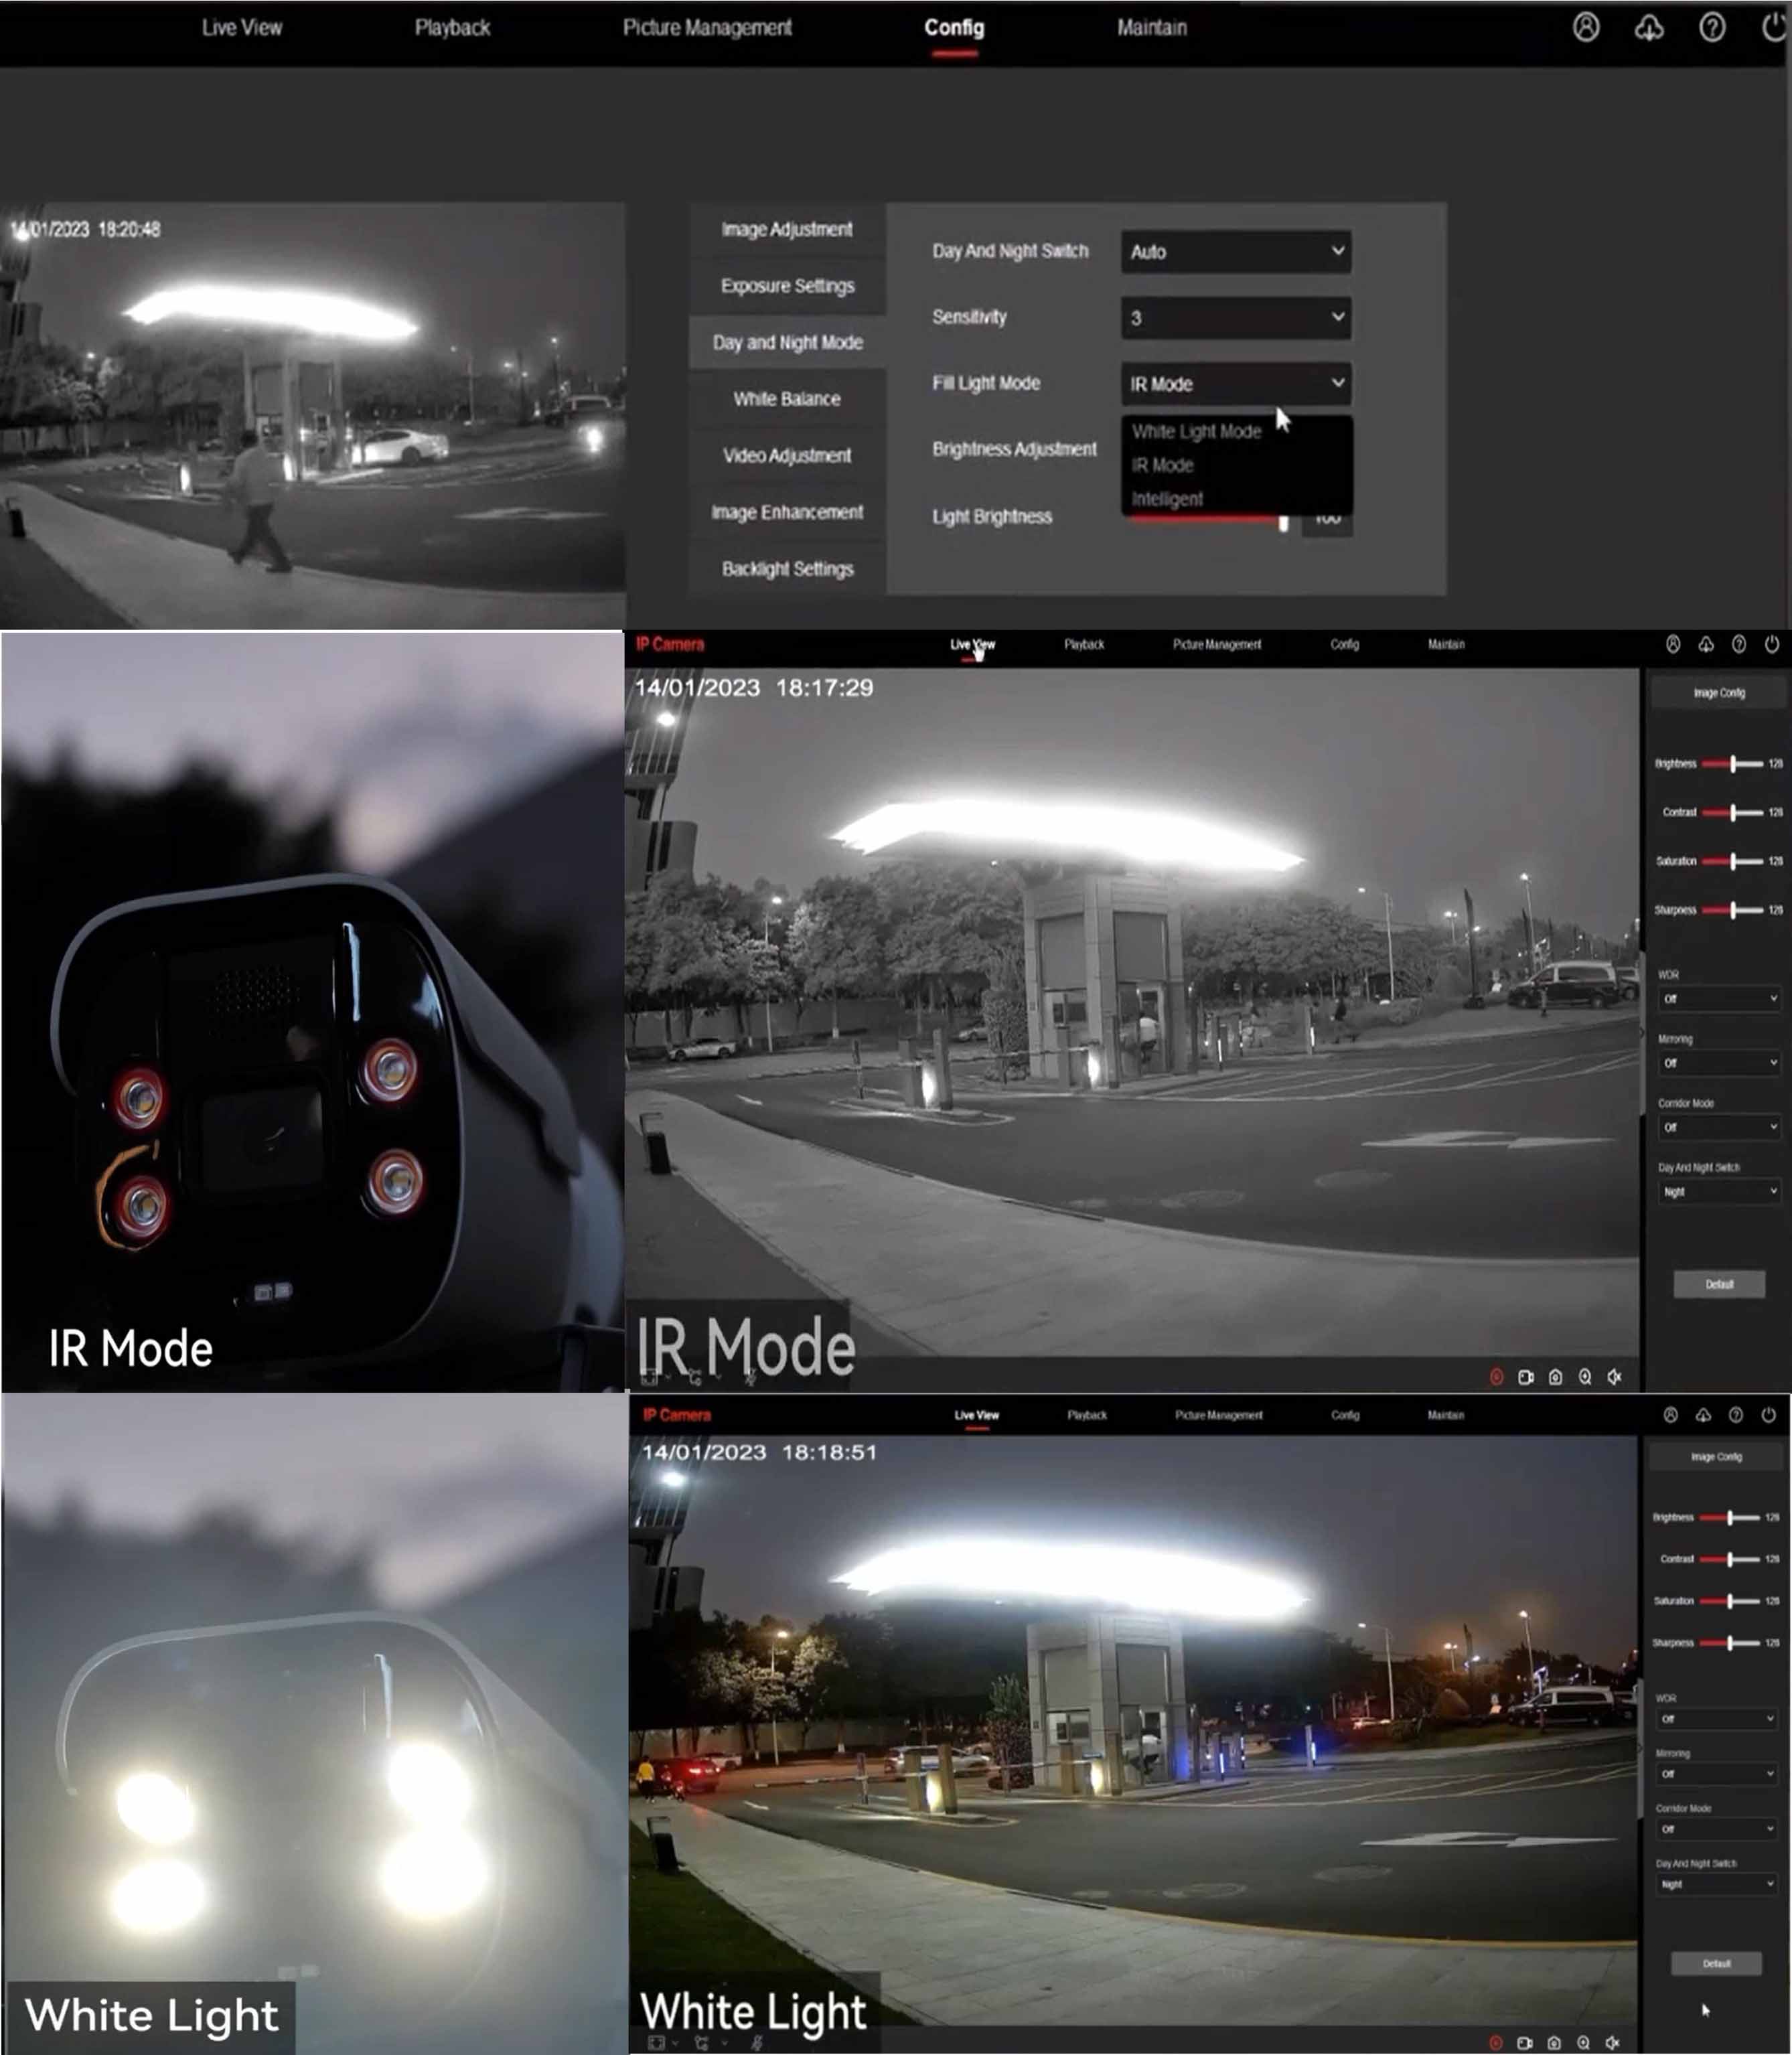Click power logout icon in White Light live view
The height and width of the screenshot is (2055, 1792).
tap(1768, 1415)
